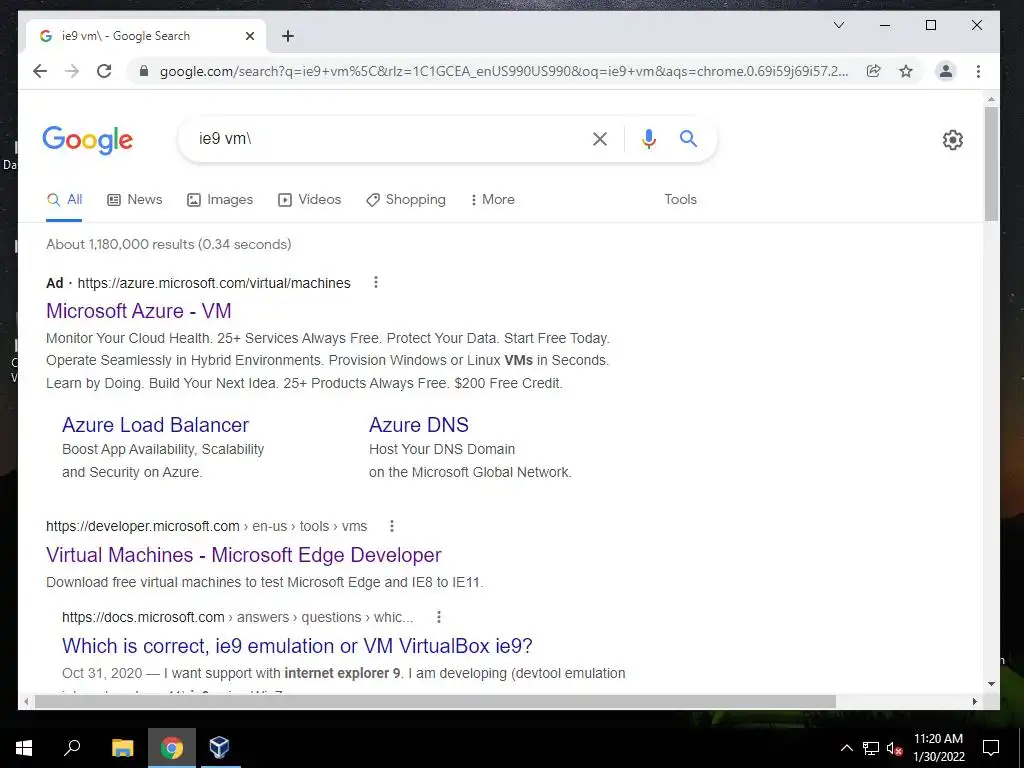Clear the search box with the X icon
1024x768 pixels.
(x=600, y=139)
